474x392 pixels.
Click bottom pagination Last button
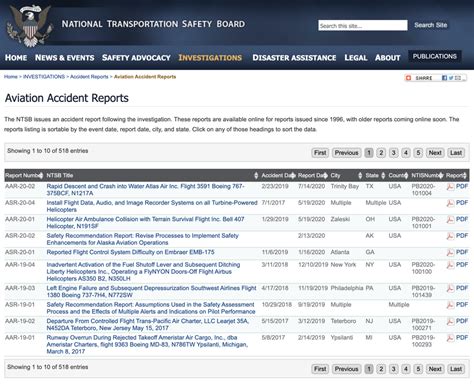point(456,369)
